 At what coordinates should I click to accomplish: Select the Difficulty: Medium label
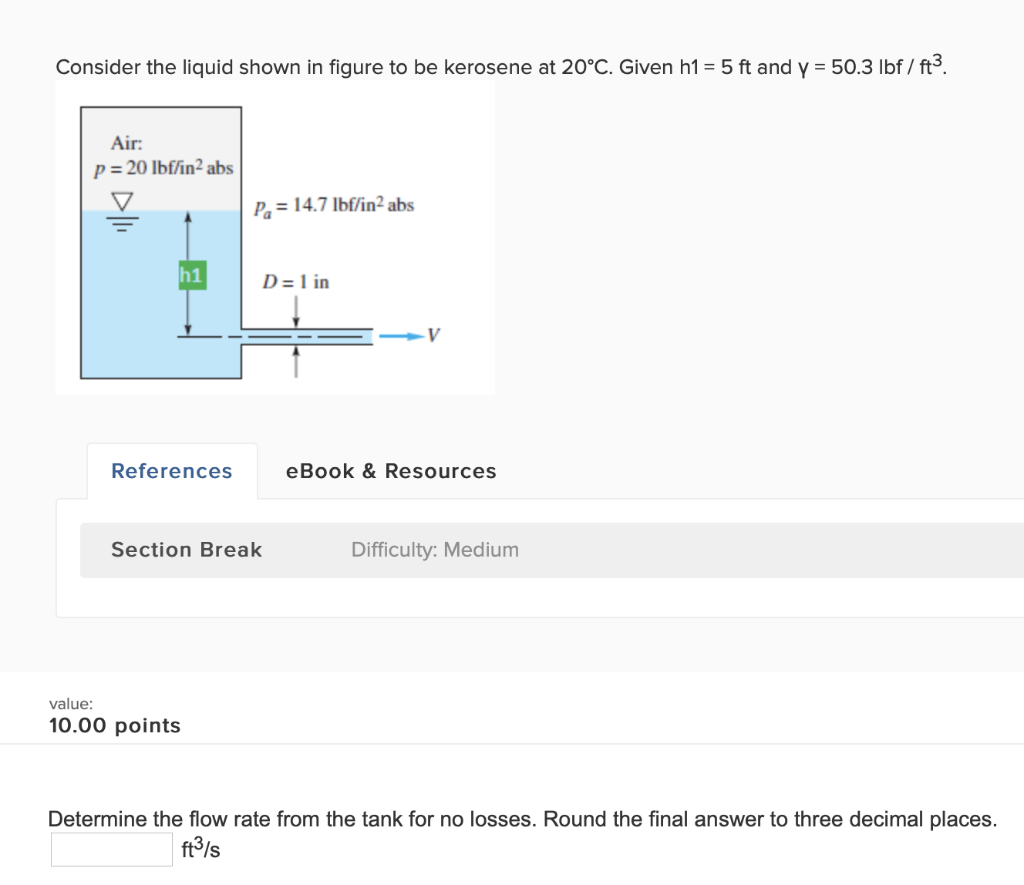(x=434, y=549)
